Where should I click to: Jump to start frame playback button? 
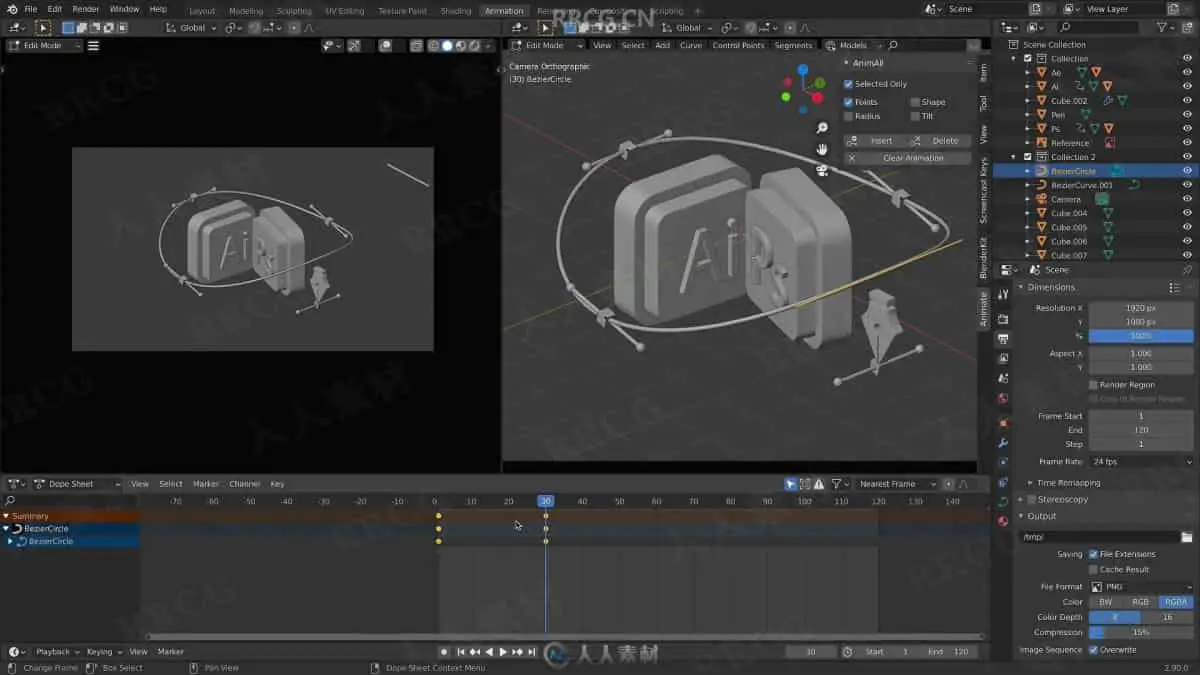[461, 652]
